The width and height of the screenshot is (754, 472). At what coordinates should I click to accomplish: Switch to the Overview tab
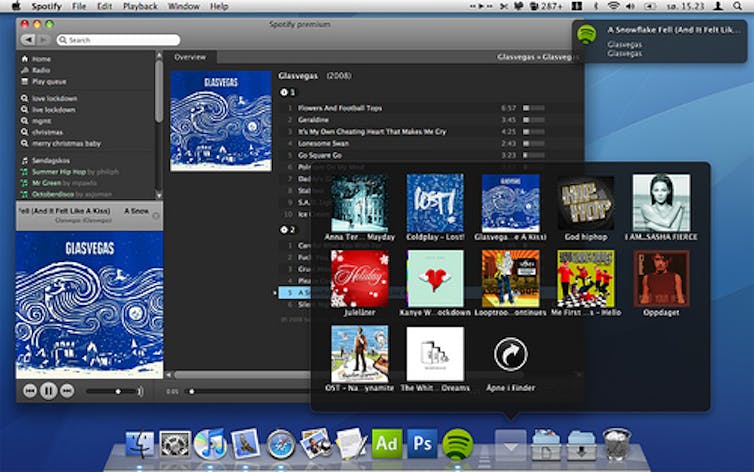tap(190, 57)
